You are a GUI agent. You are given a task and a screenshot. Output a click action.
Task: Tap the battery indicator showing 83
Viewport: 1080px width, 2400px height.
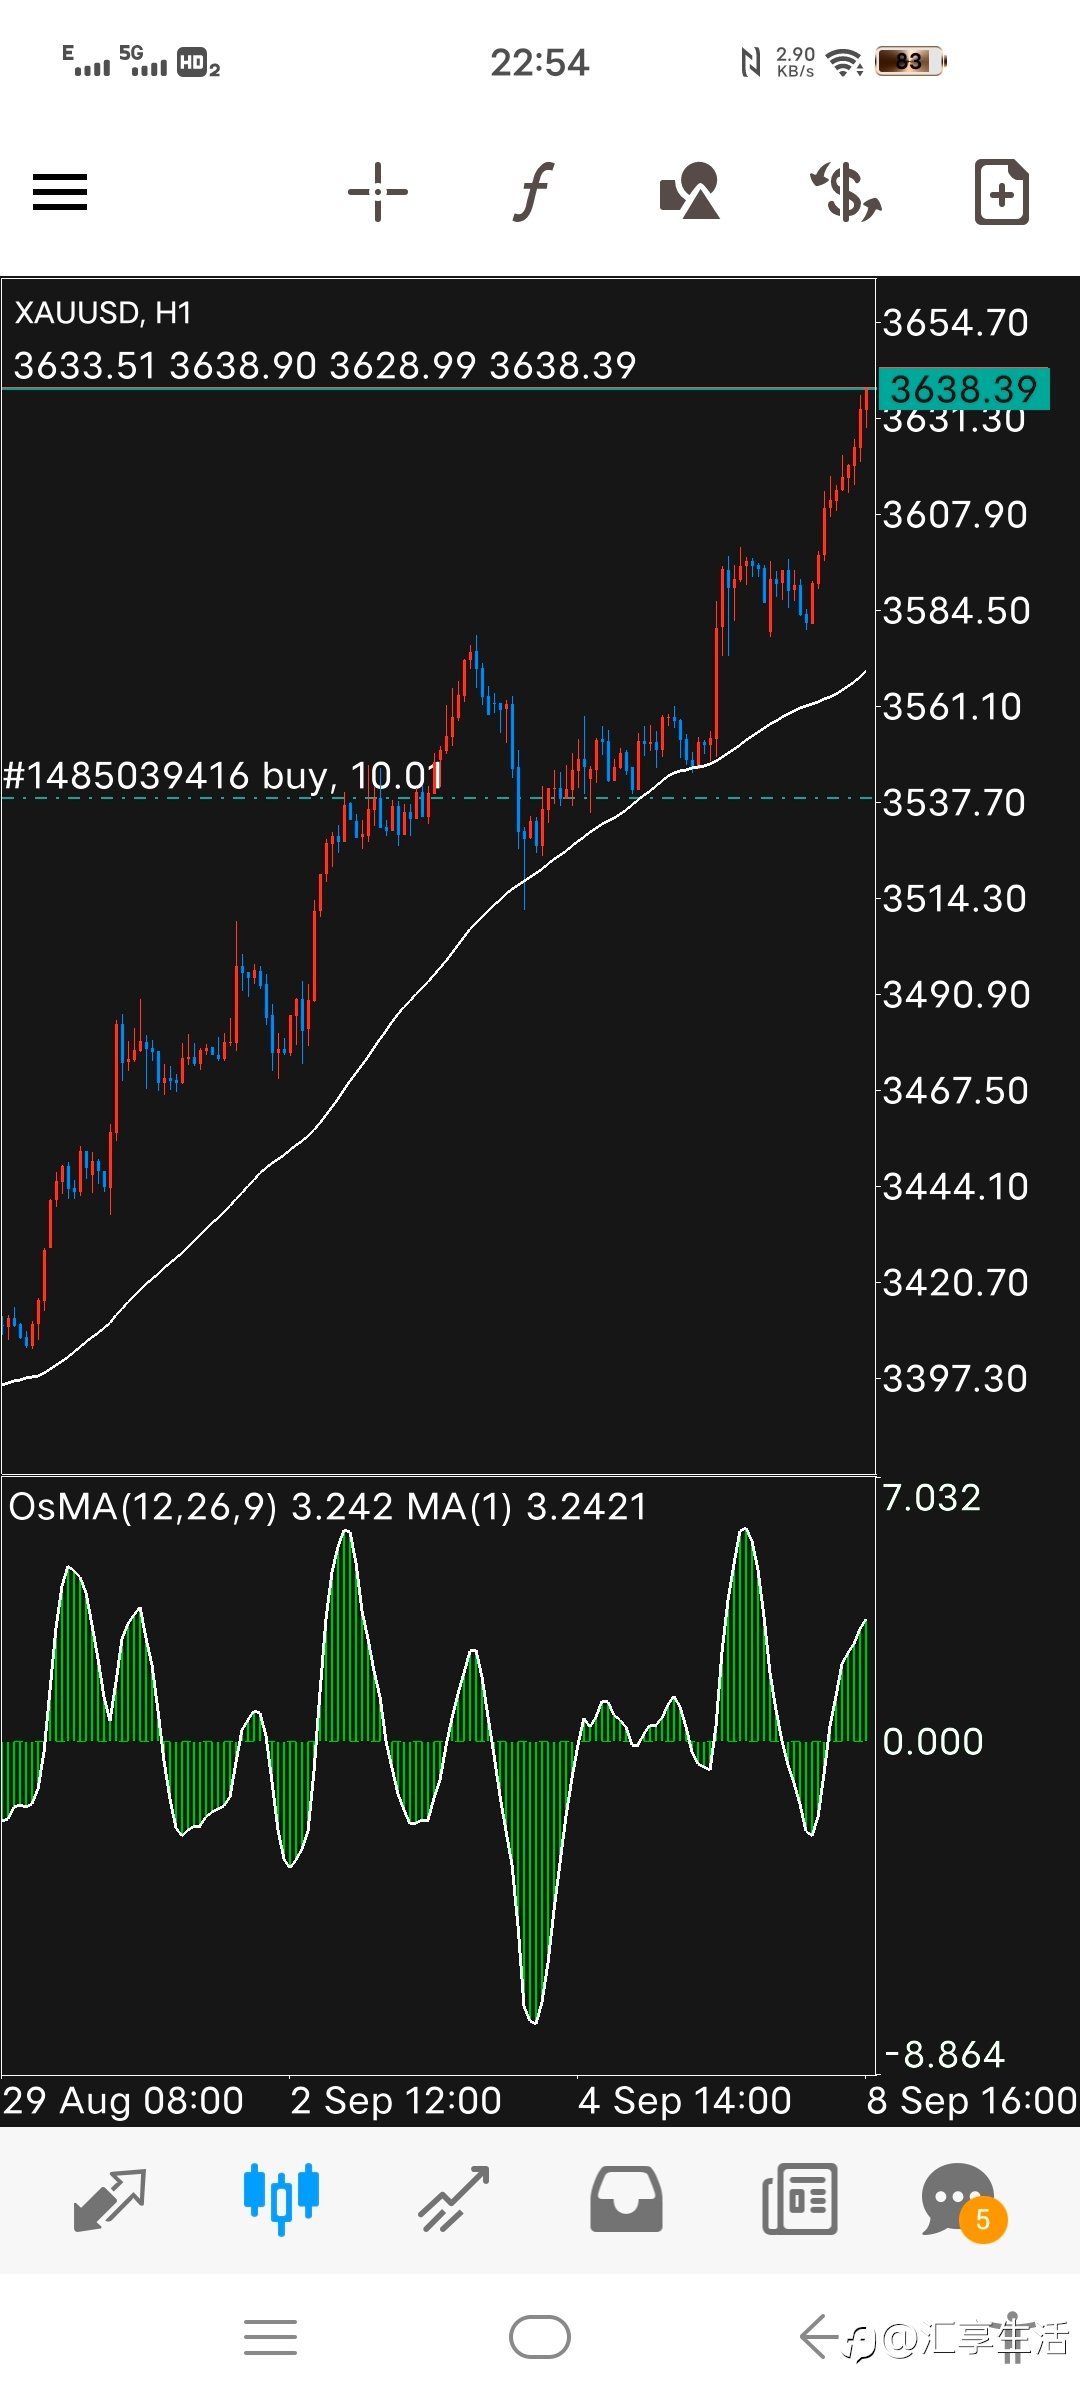click(911, 62)
